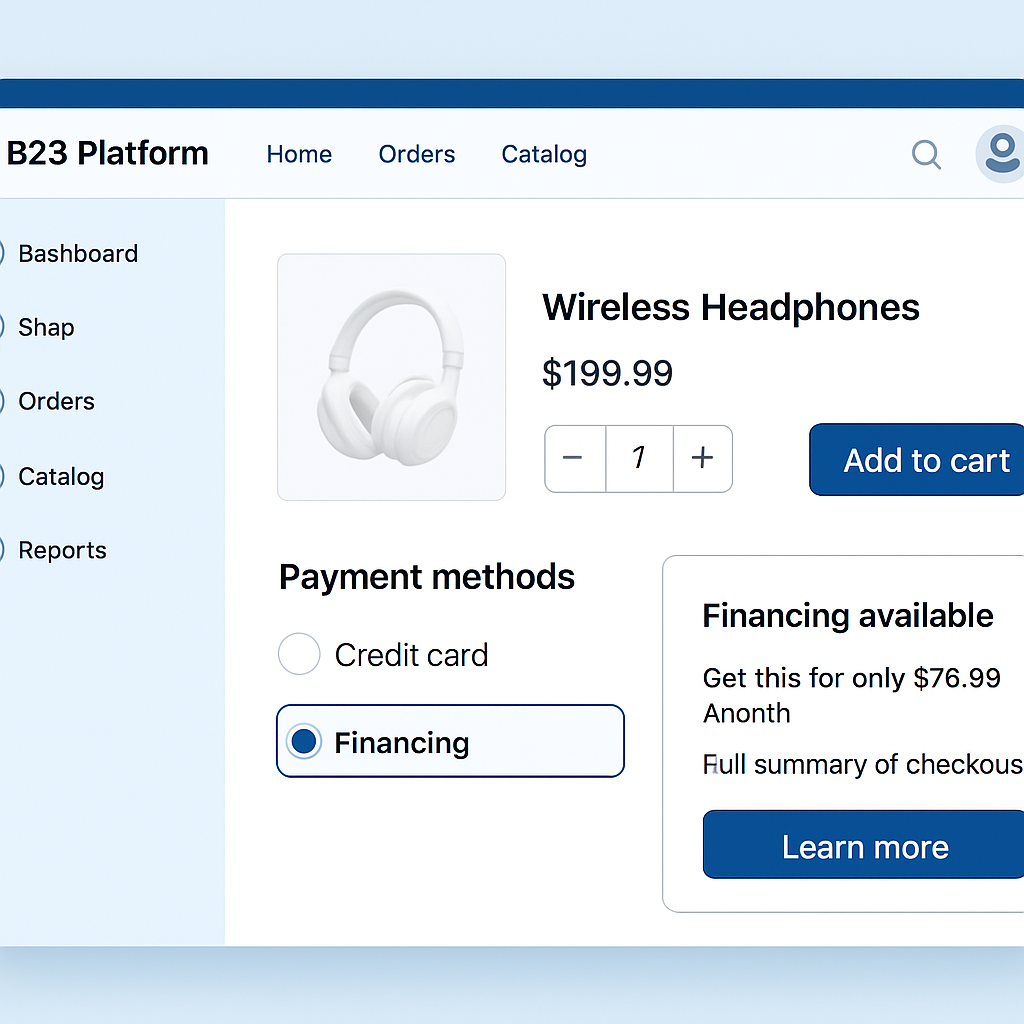Click the Add to cart button
Screen dimensions: 1024x1024
coord(917,460)
